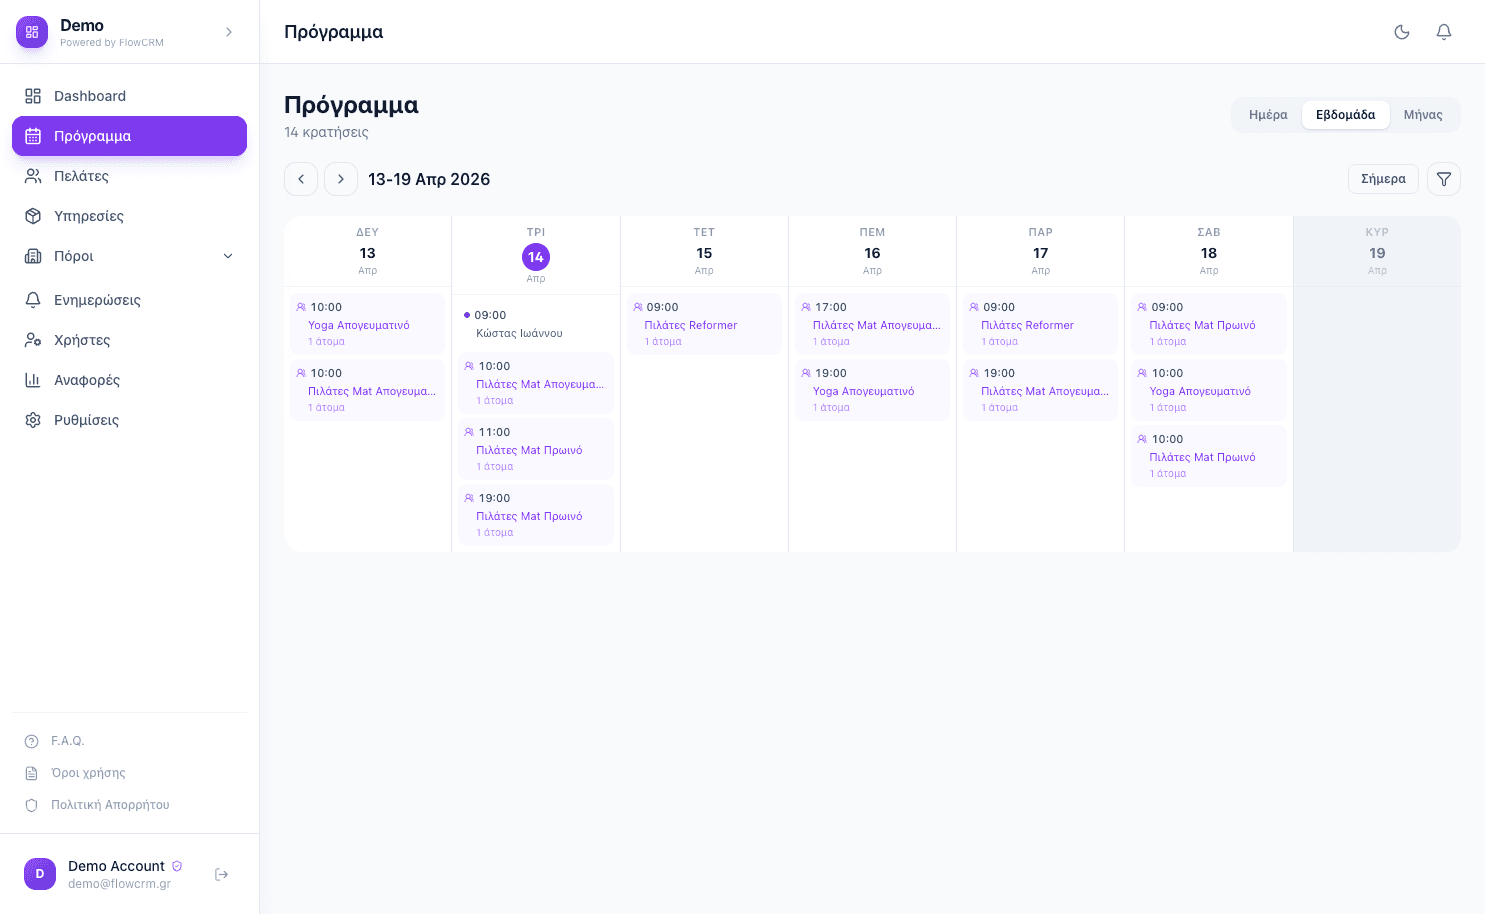This screenshot has height=914, width=1485.
Task: Open Friday 09:00 Πιλάτες Reformer booking
Action: tap(1040, 324)
